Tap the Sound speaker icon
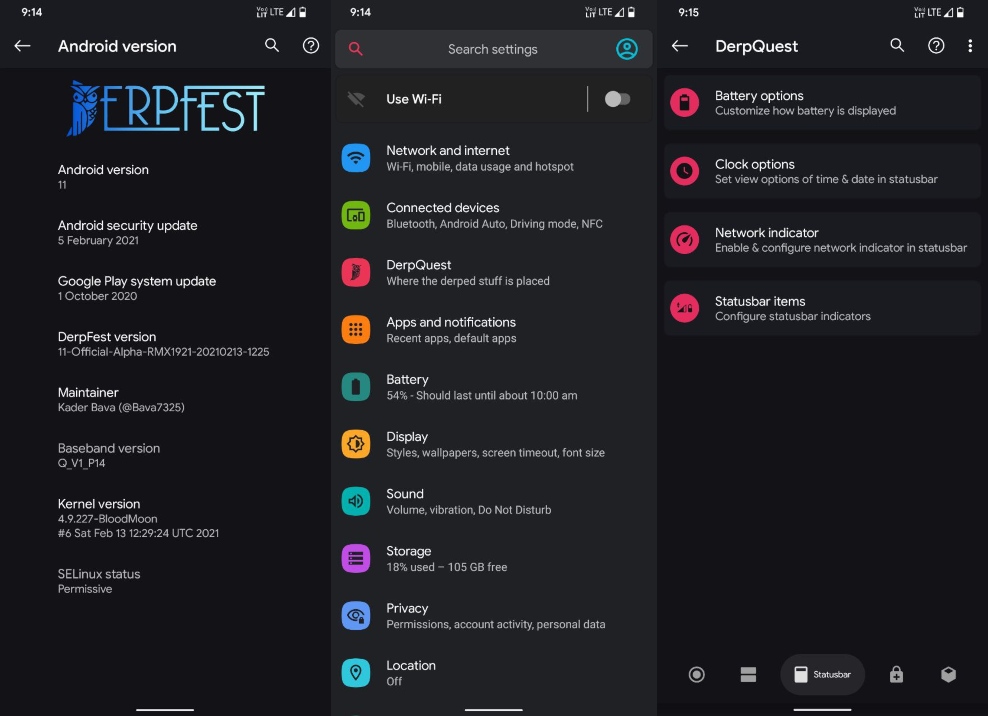Screen dimensions: 988x716 point(356,501)
